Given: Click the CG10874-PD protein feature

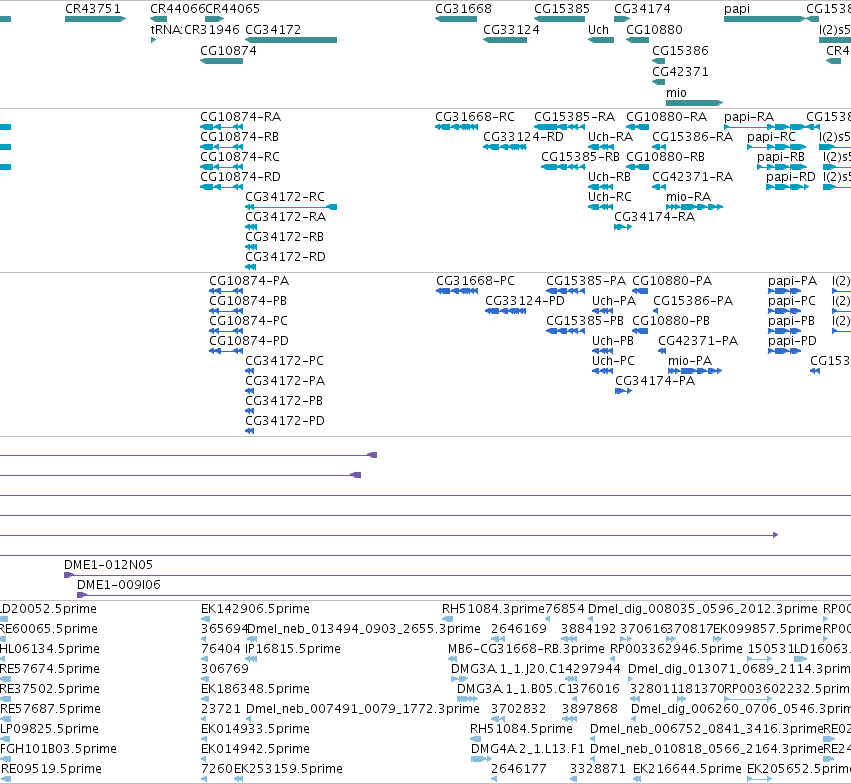Looking at the screenshot, I should point(226,351).
